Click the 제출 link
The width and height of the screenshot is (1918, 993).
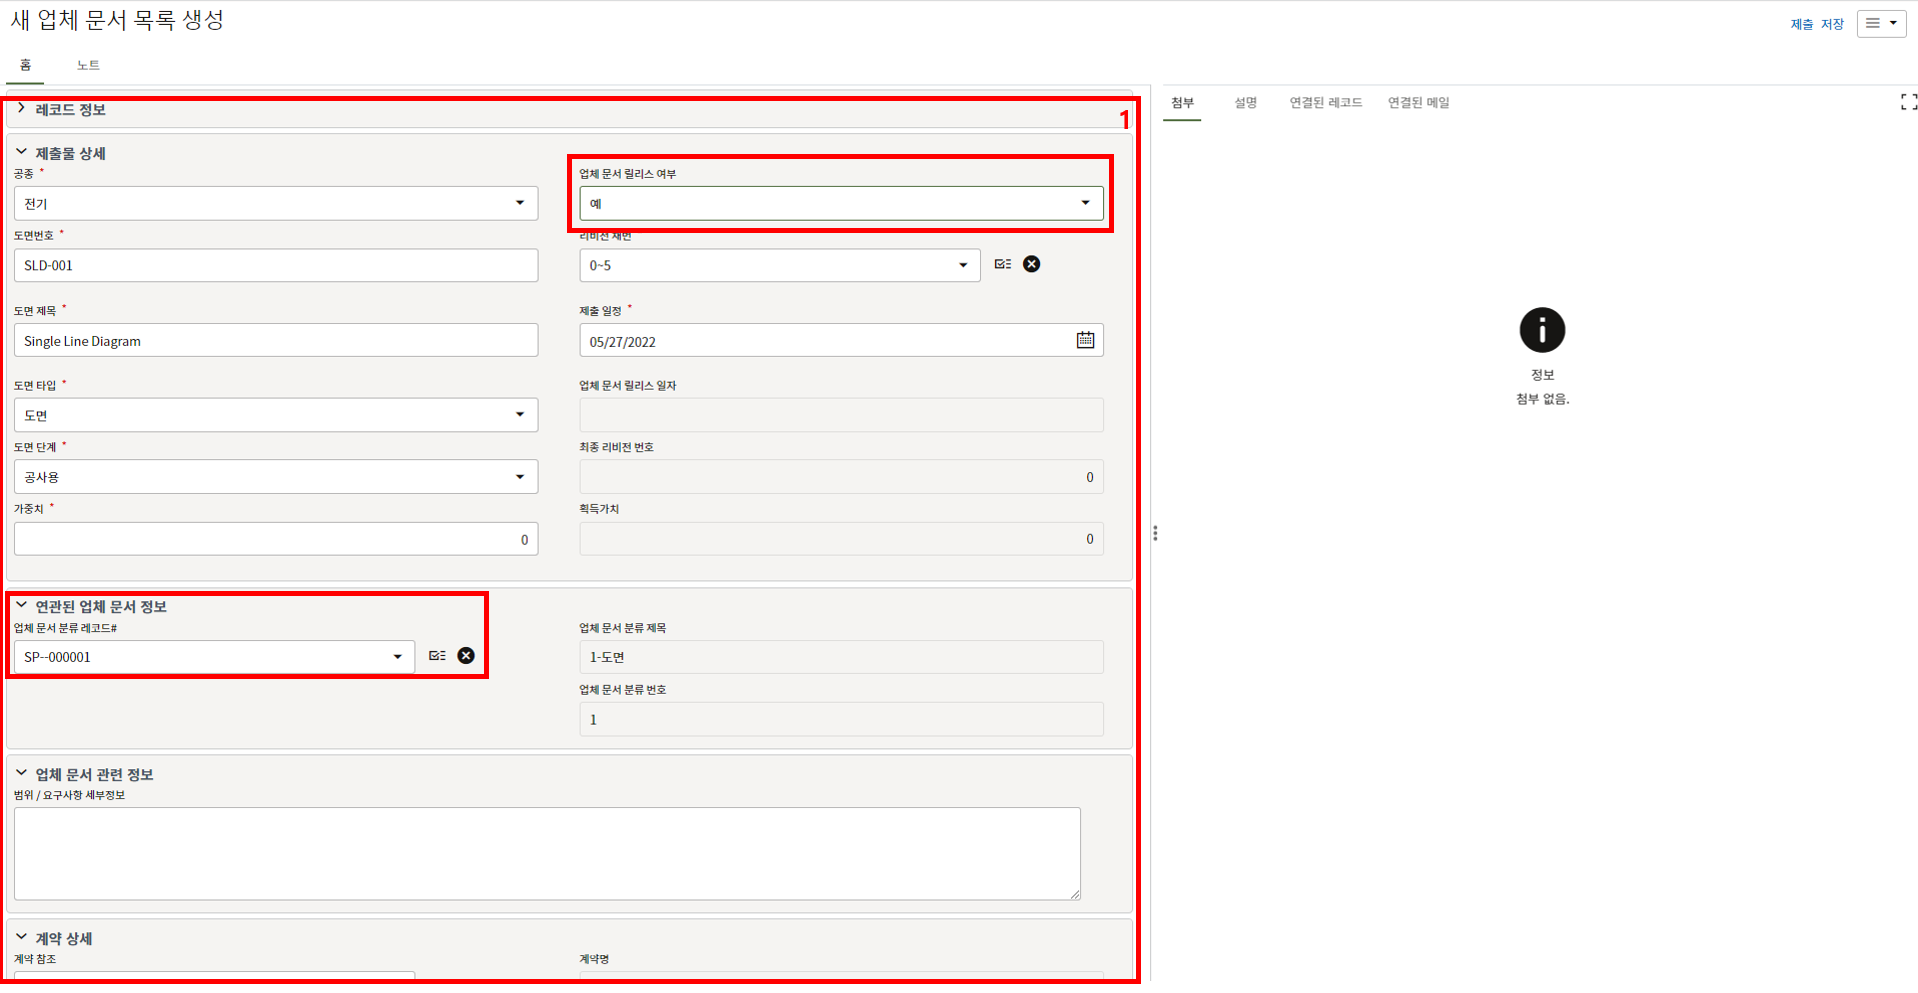pos(1801,24)
